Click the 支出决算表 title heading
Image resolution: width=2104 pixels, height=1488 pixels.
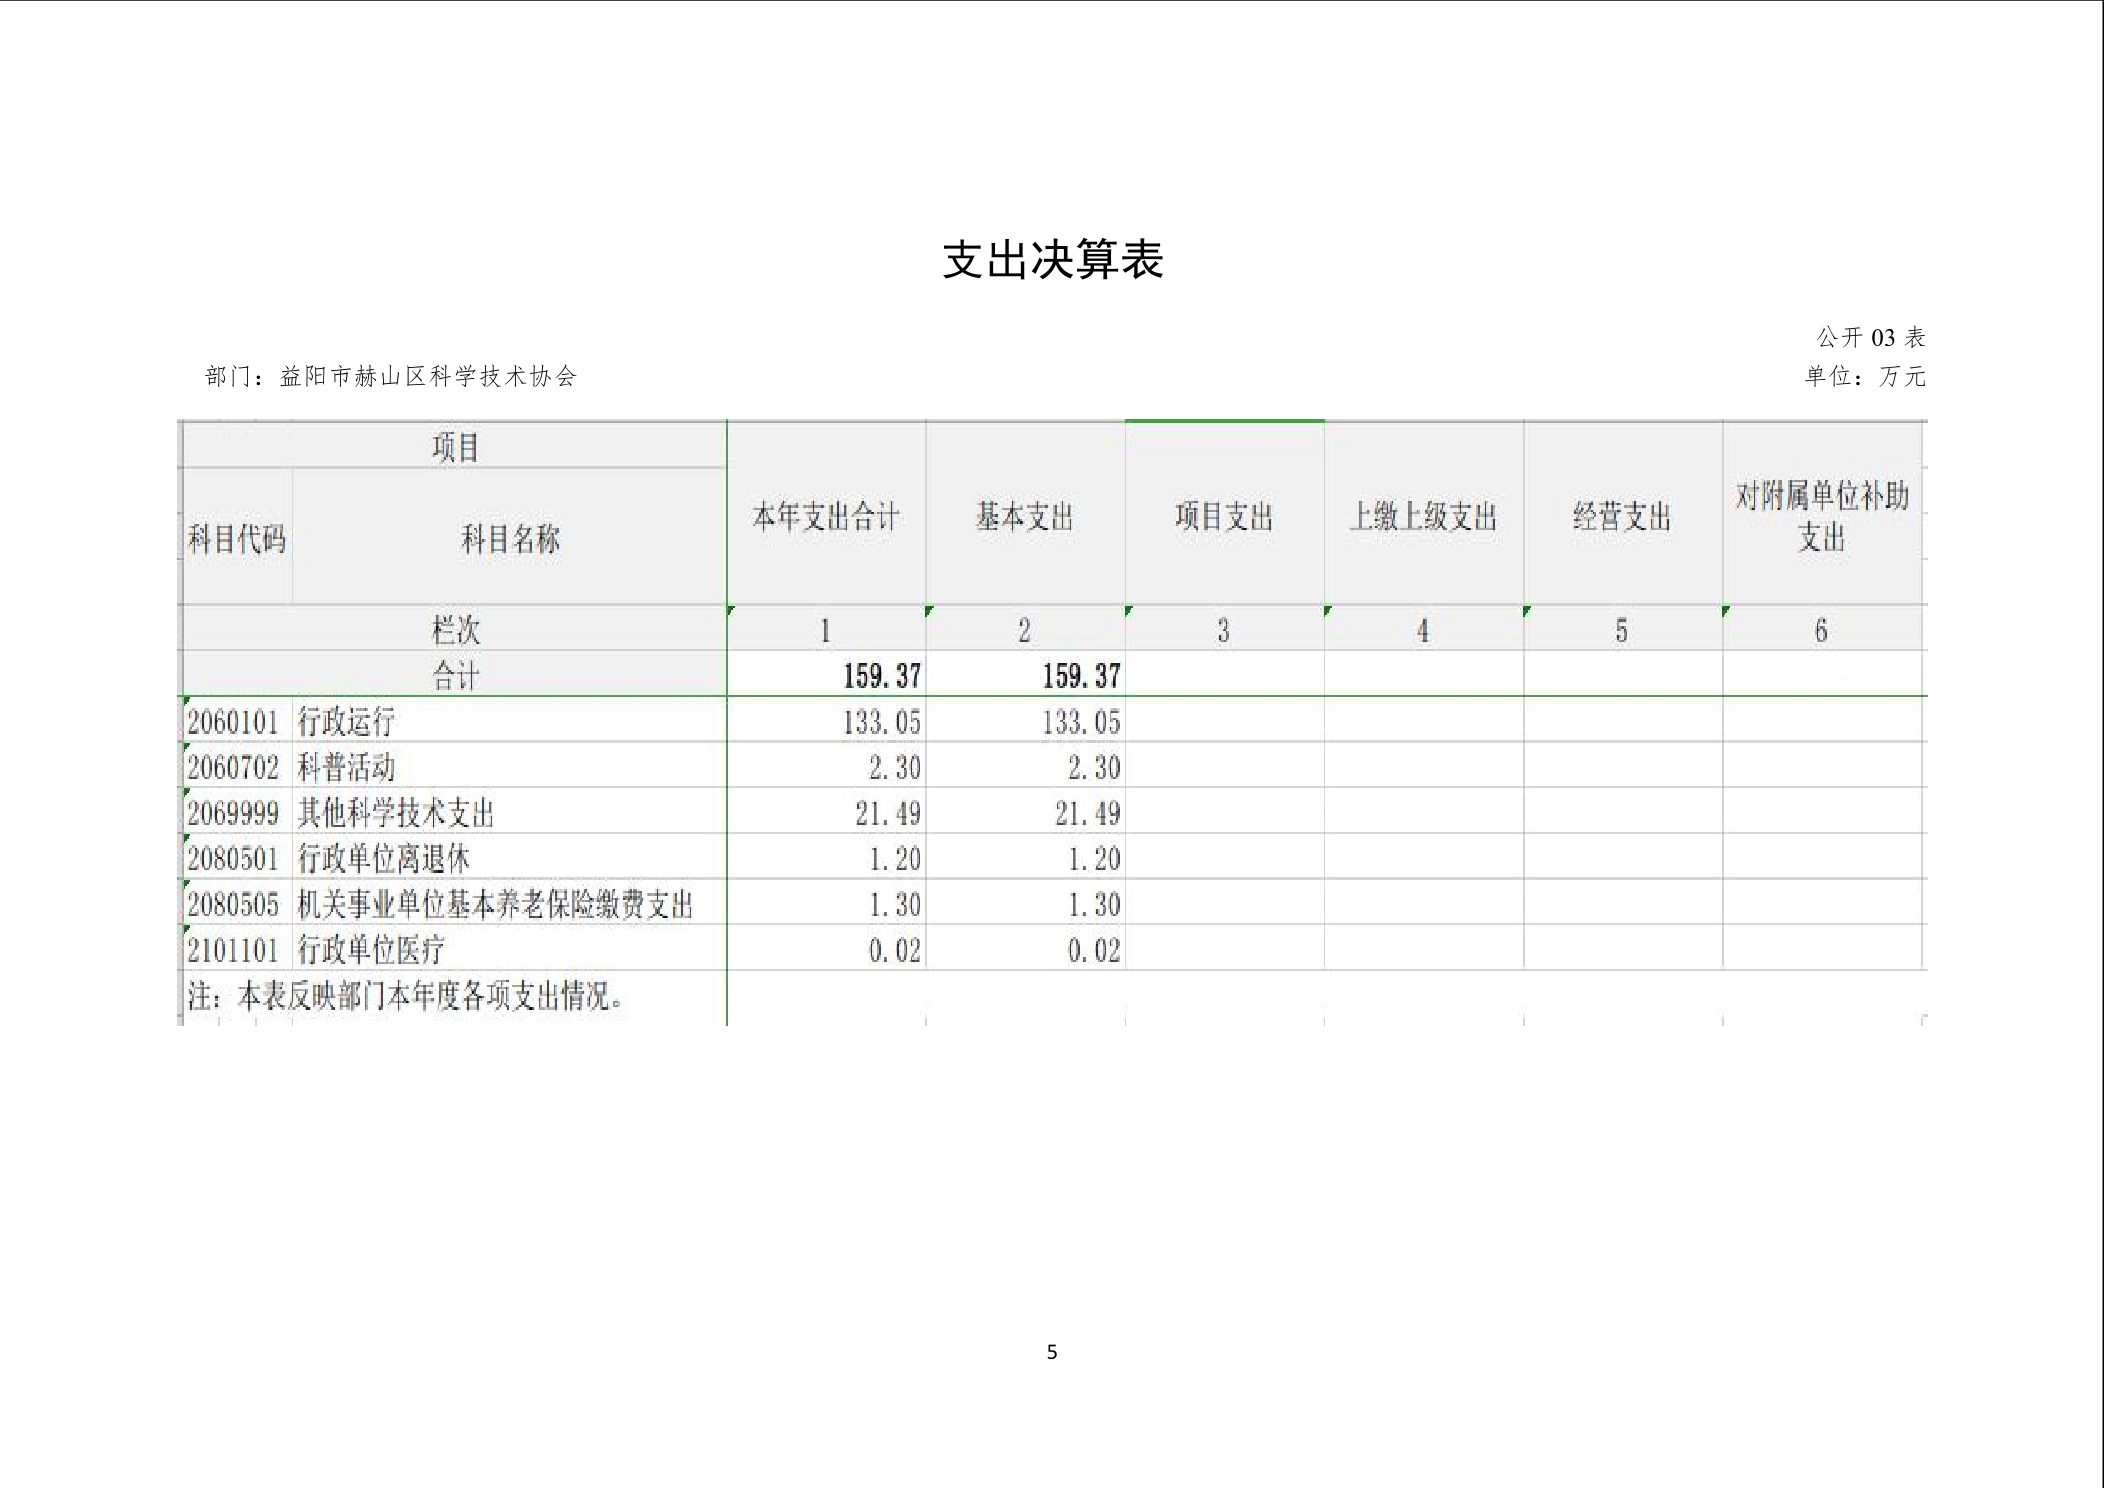[1052, 260]
